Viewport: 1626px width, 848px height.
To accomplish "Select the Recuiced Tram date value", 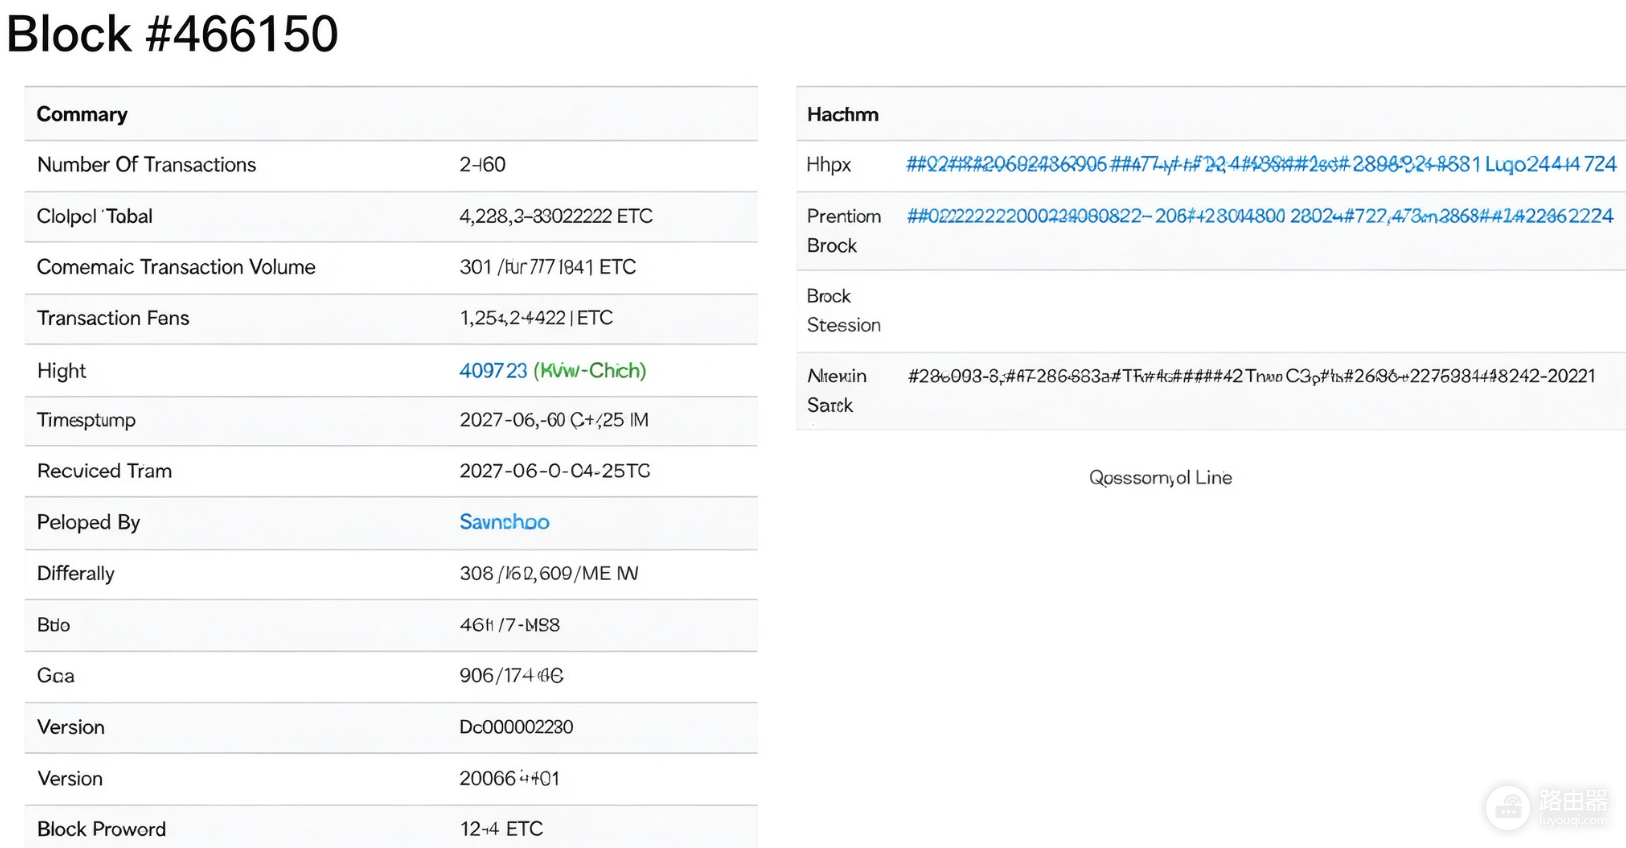I will pos(555,471).
